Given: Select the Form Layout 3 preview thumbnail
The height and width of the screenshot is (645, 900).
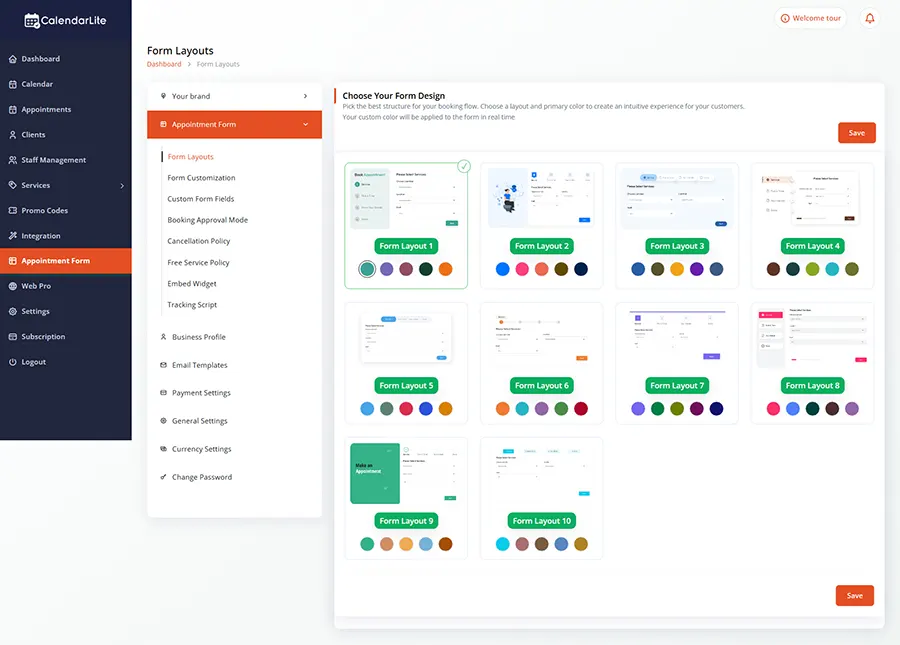Looking at the screenshot, I should pos(677,199).
